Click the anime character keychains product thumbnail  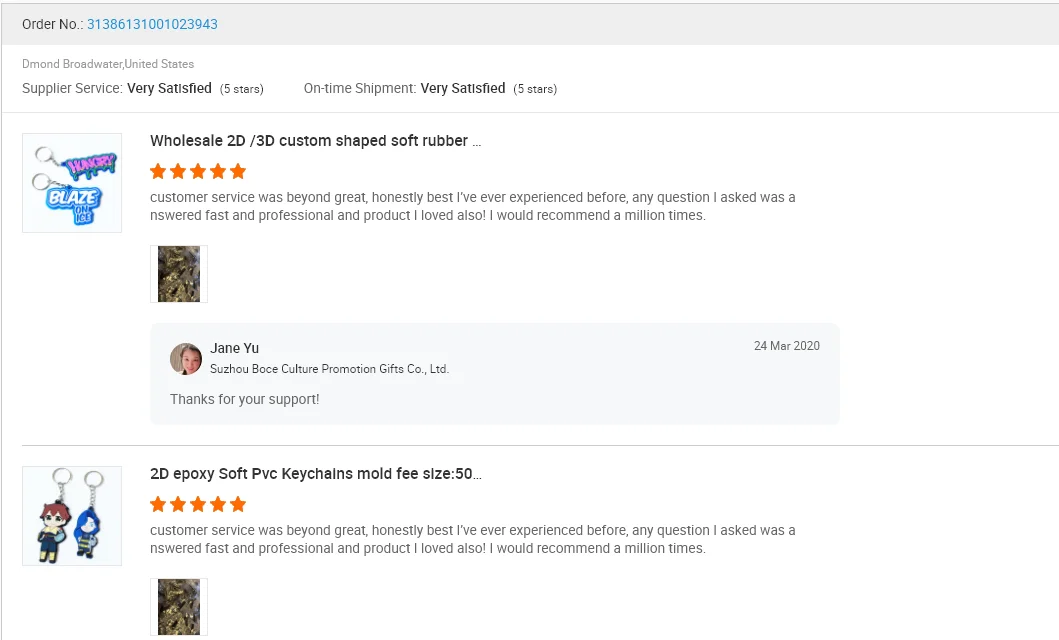pyautogui.click(x=72, y=516)
